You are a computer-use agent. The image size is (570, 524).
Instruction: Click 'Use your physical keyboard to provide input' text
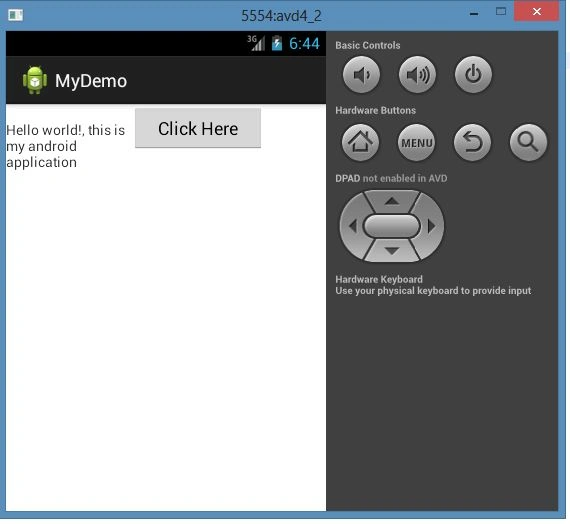[433, 291]
